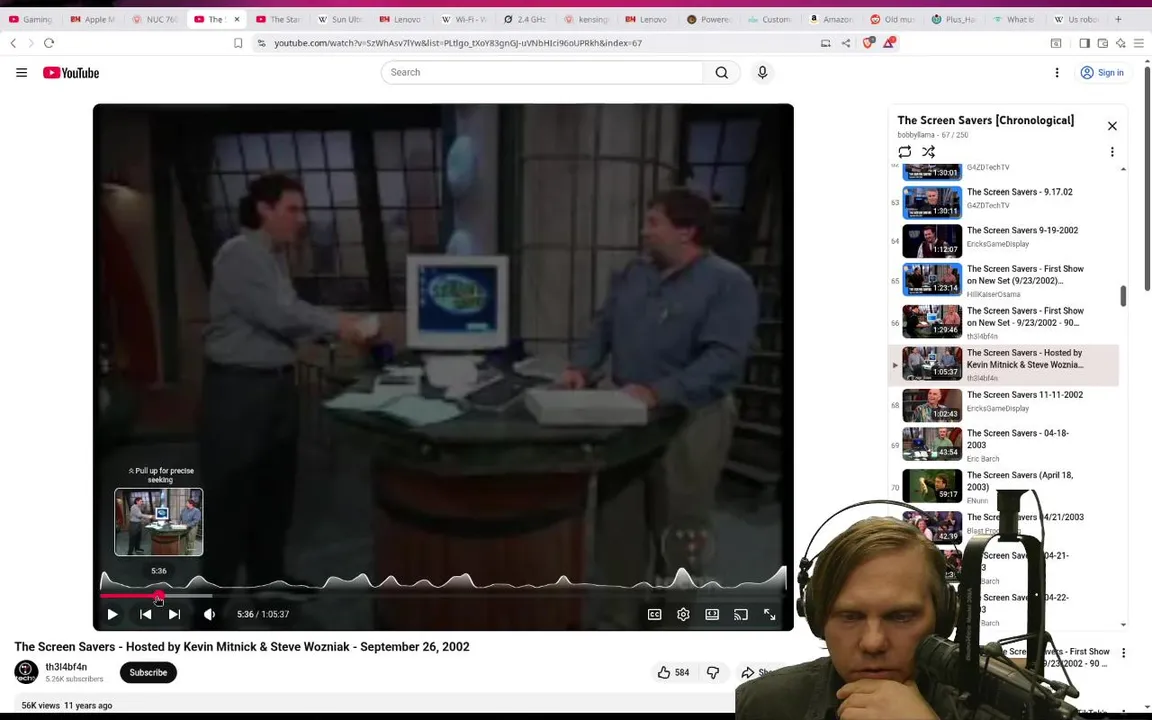
Task: Open options for the recommended First Show video
Action: point(1123,652)
